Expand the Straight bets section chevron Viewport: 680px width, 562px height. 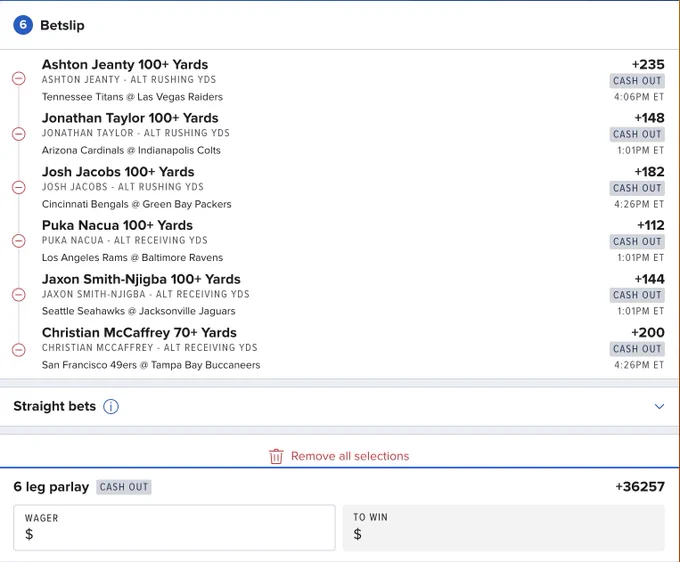pos(659,406)
